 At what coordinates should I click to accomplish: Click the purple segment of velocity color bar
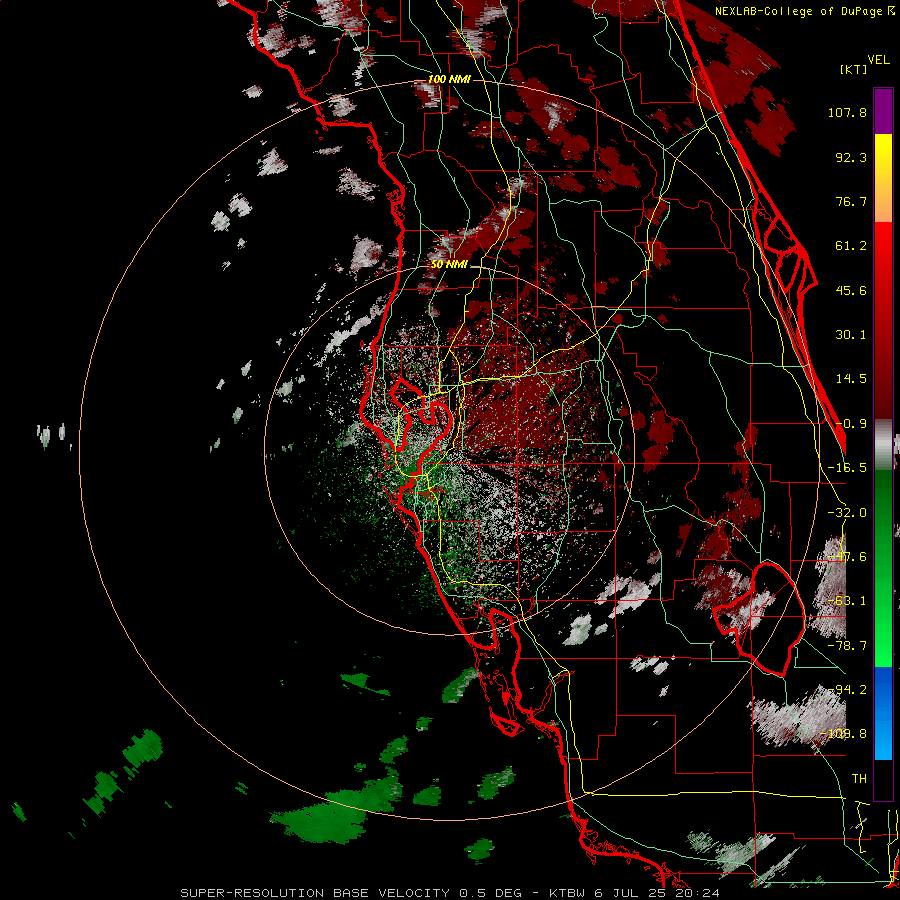pyautogui.click(x=883, y=112)
